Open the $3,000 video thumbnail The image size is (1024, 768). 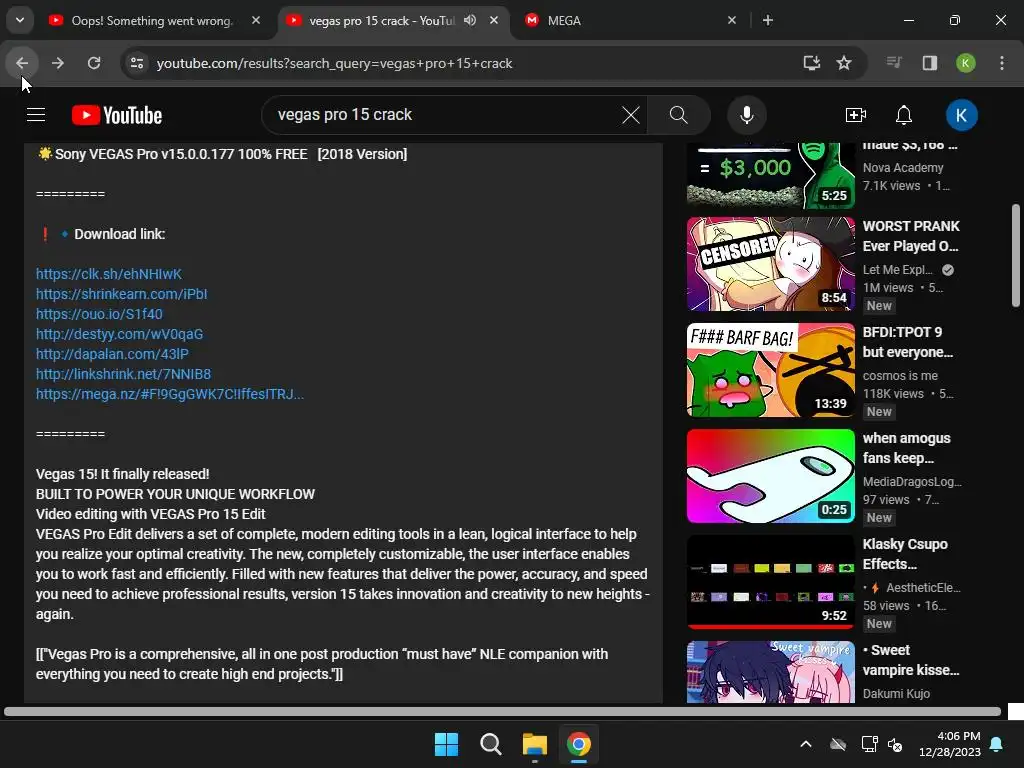(771, 176)
